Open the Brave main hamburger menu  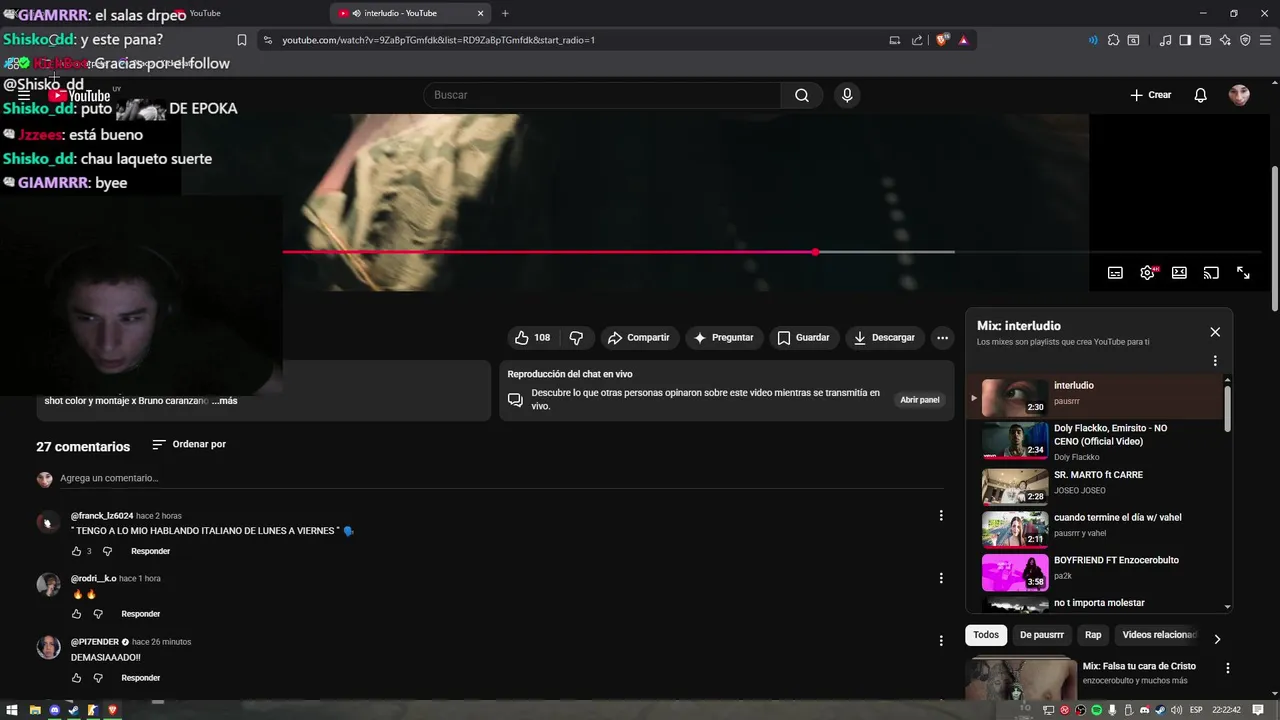point(1265,40)
